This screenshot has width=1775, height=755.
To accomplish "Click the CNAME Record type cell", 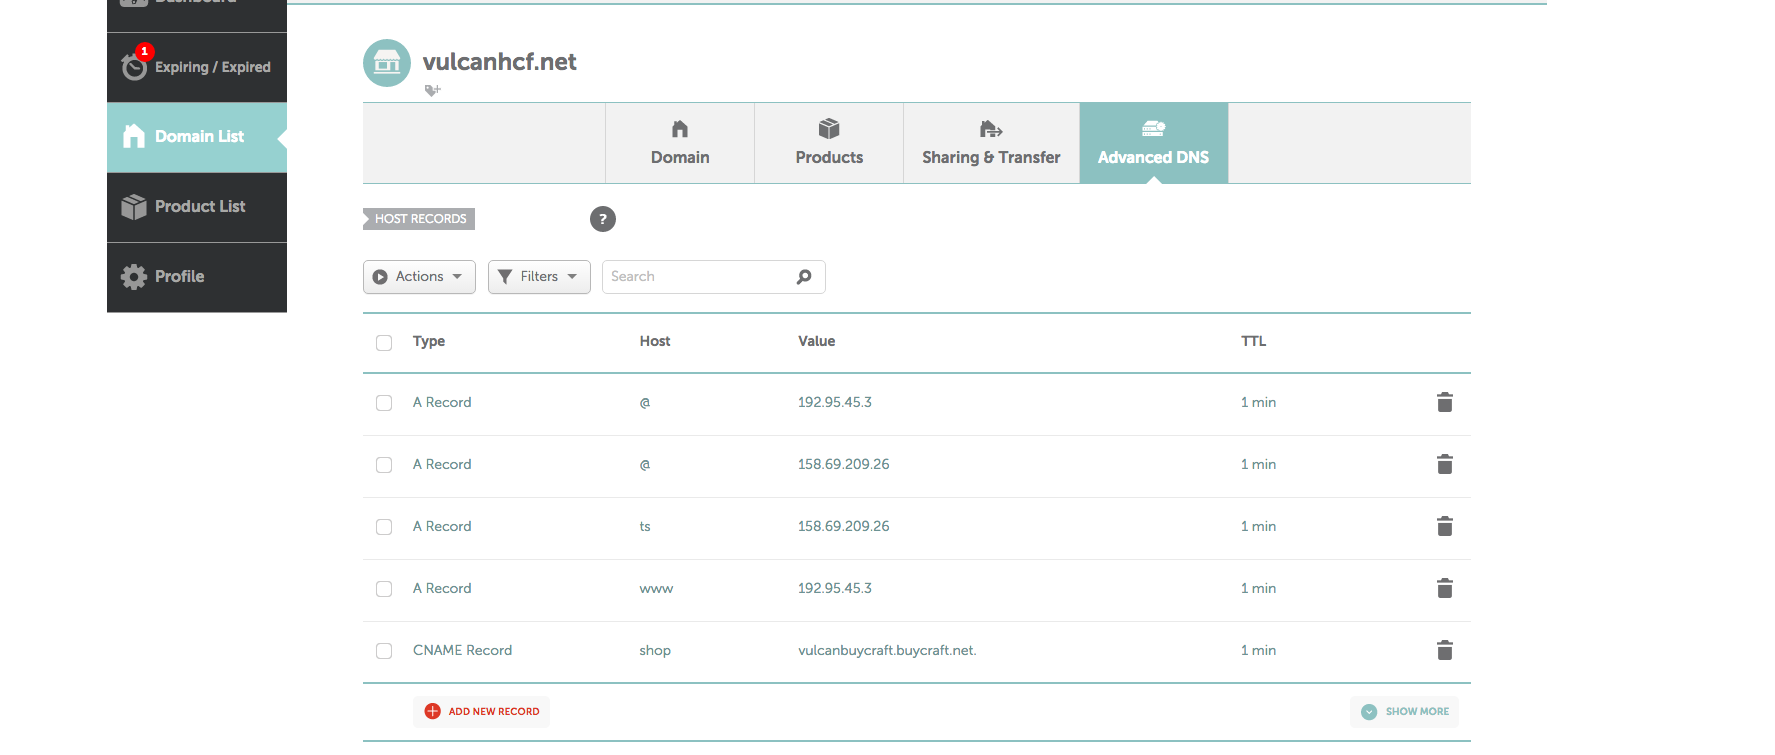I will click(x=462, y=650).
